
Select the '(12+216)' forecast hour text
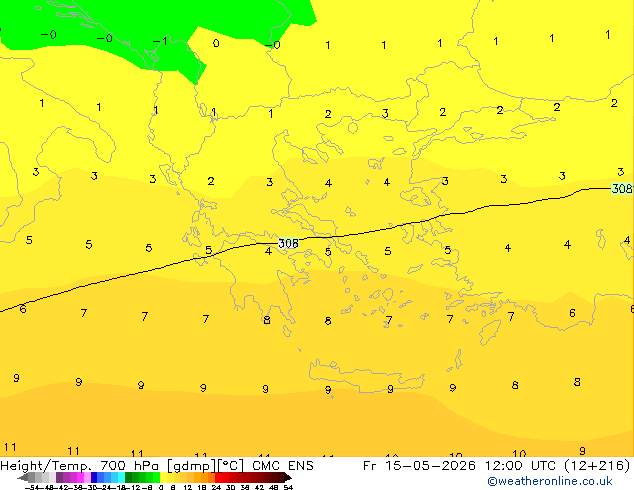tap(597, 466)
